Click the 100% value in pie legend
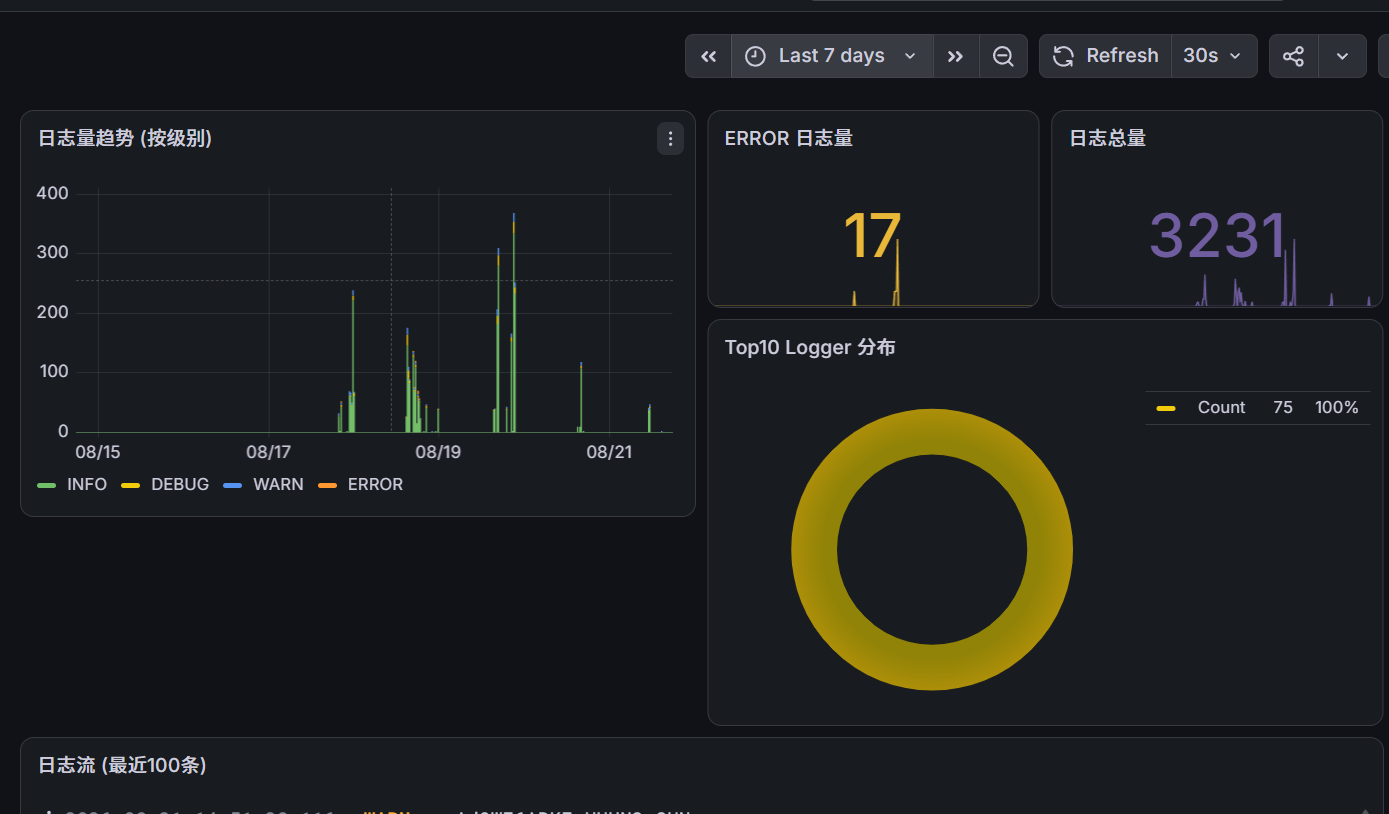1389x814 pixels. tap(1337, 407)
